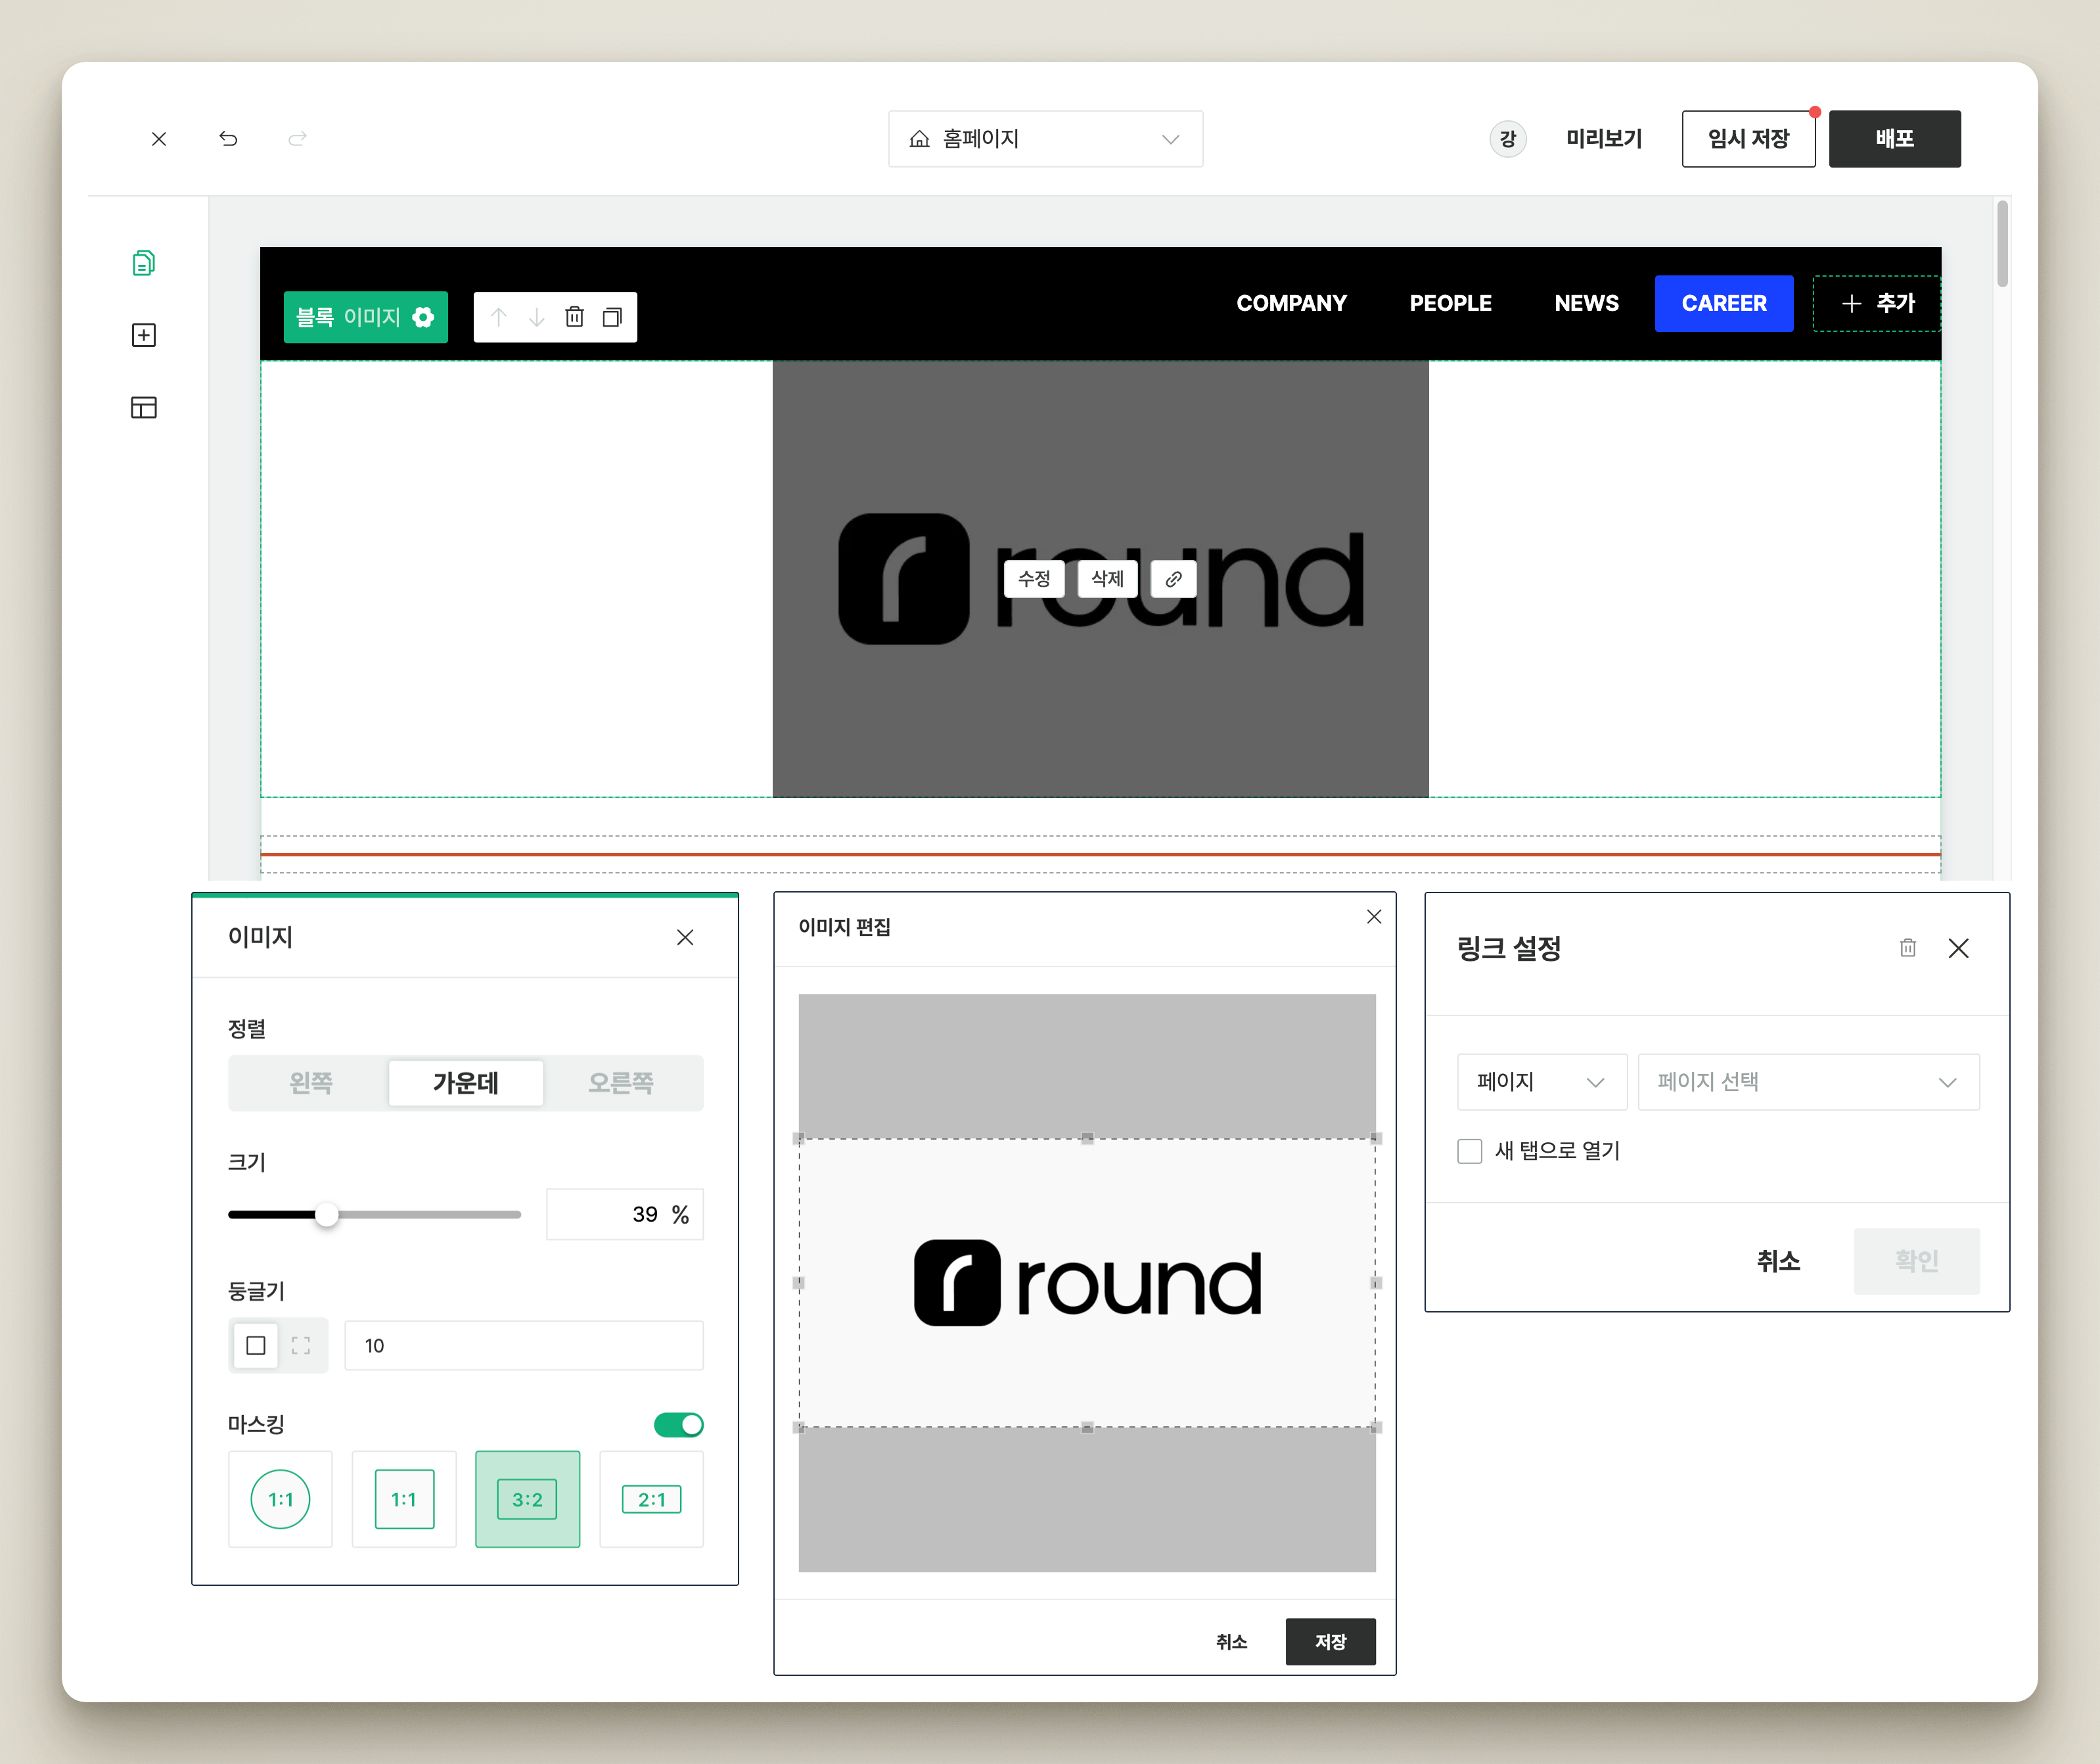The height and width of the screenshot is (1764, 2100).
Task: Click the top-center crop handle
Action: (1087, 1138)
